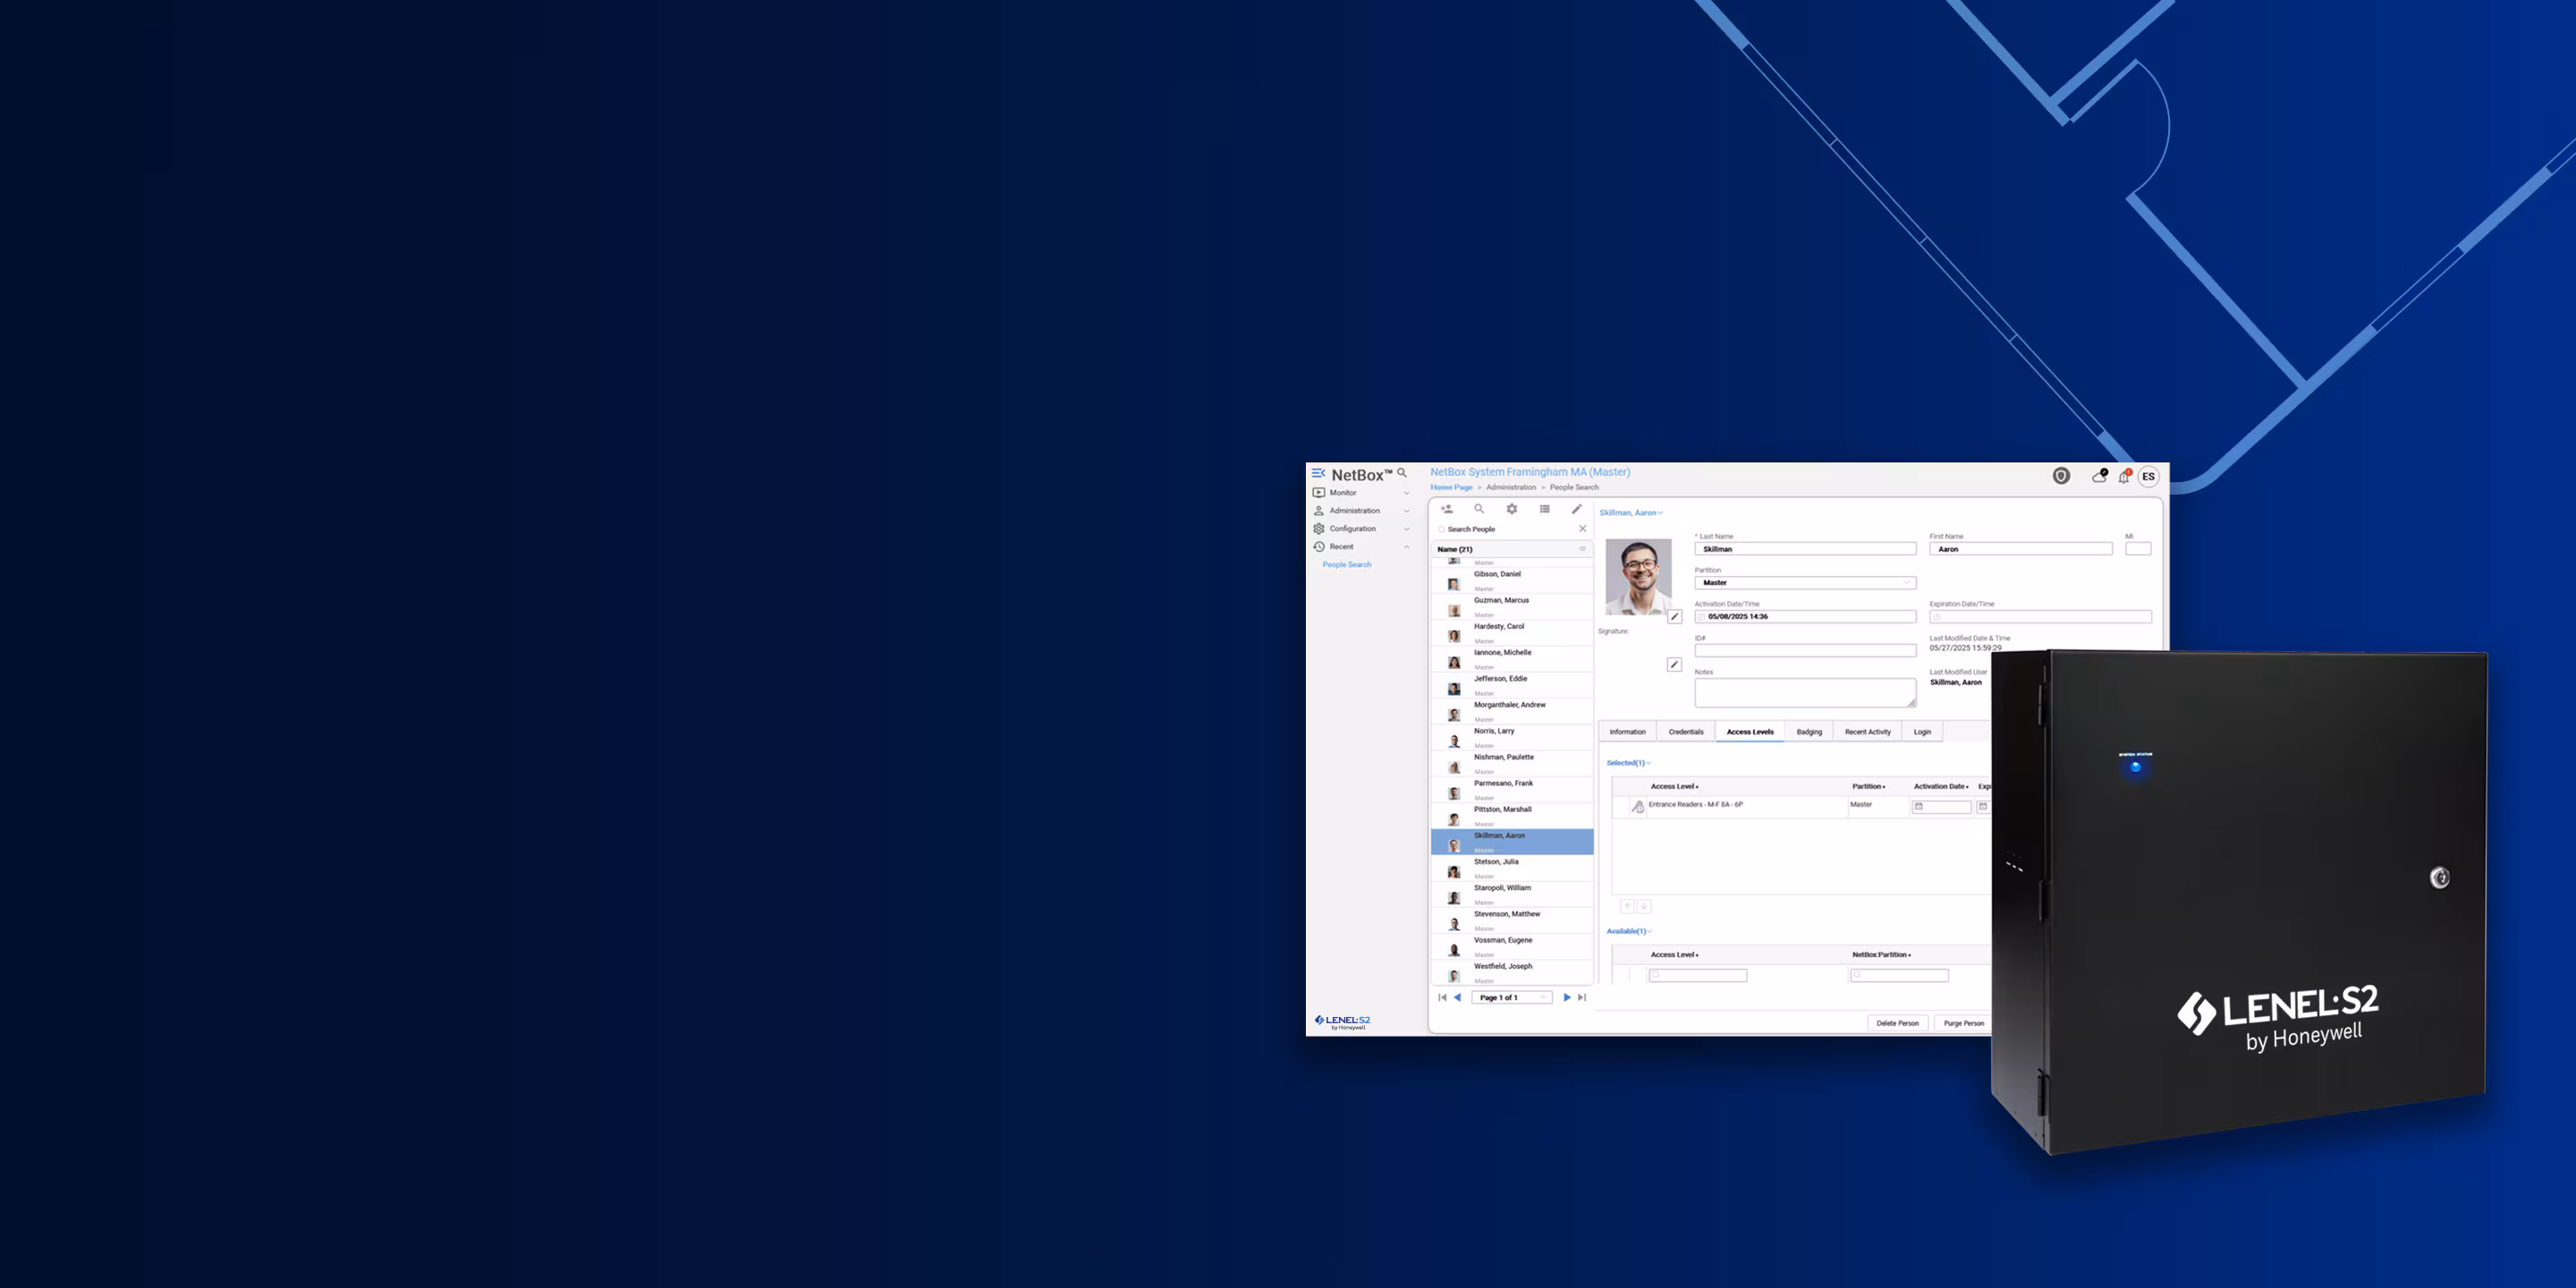
Task: Click the Delete Person button
Action: coord(1897,1023)
